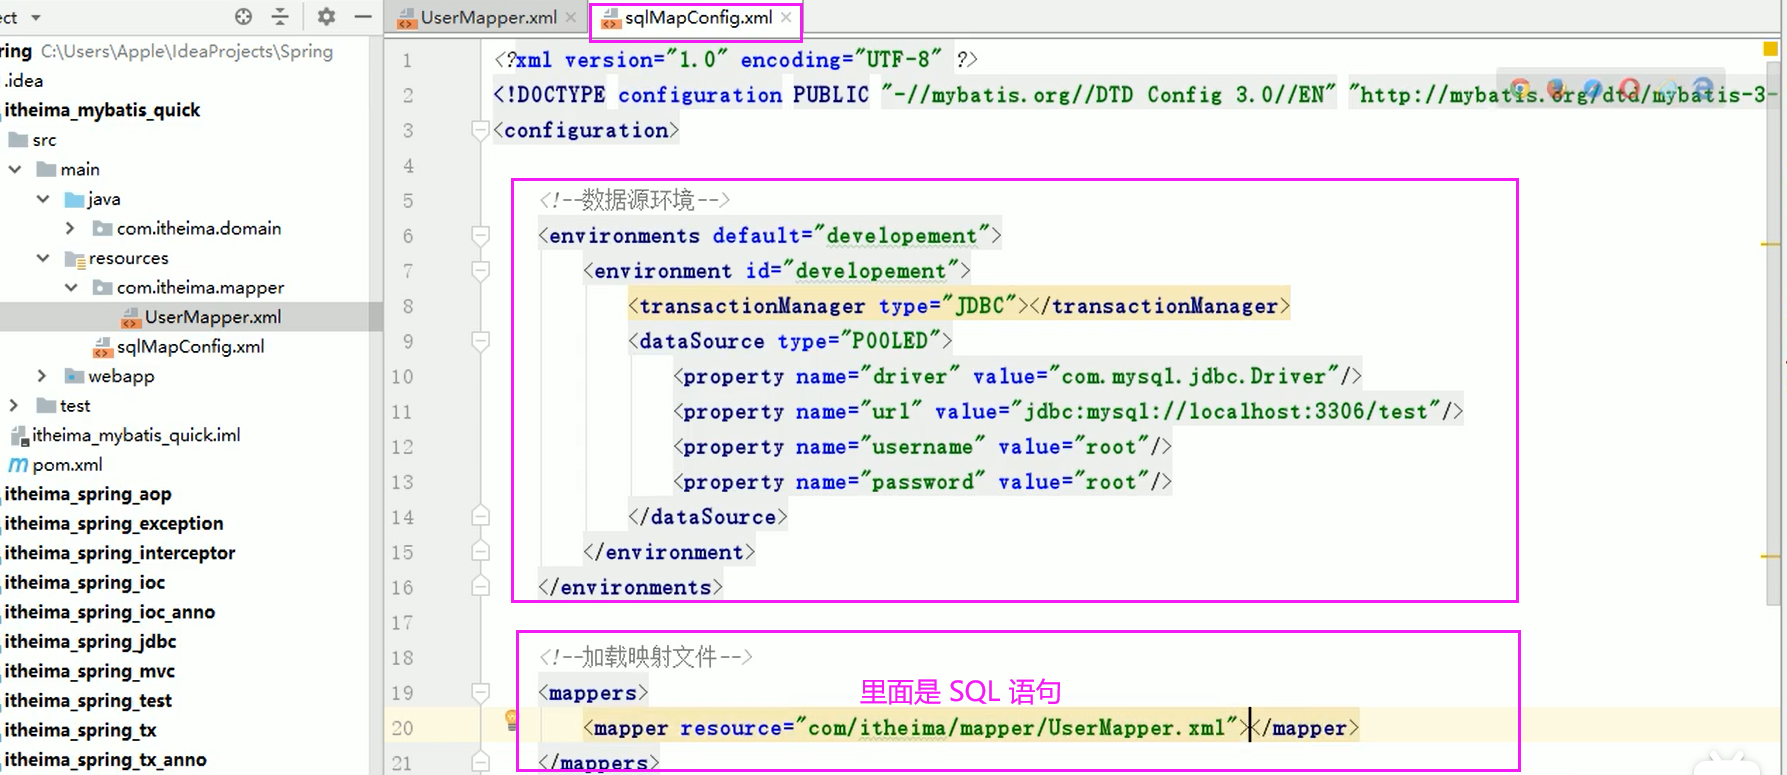The height and width of the screenshot is (775, 1787).
Task: Click the XML file icon beside sqlMapConfig.xml in the tree
Action: tap(102, 347)
